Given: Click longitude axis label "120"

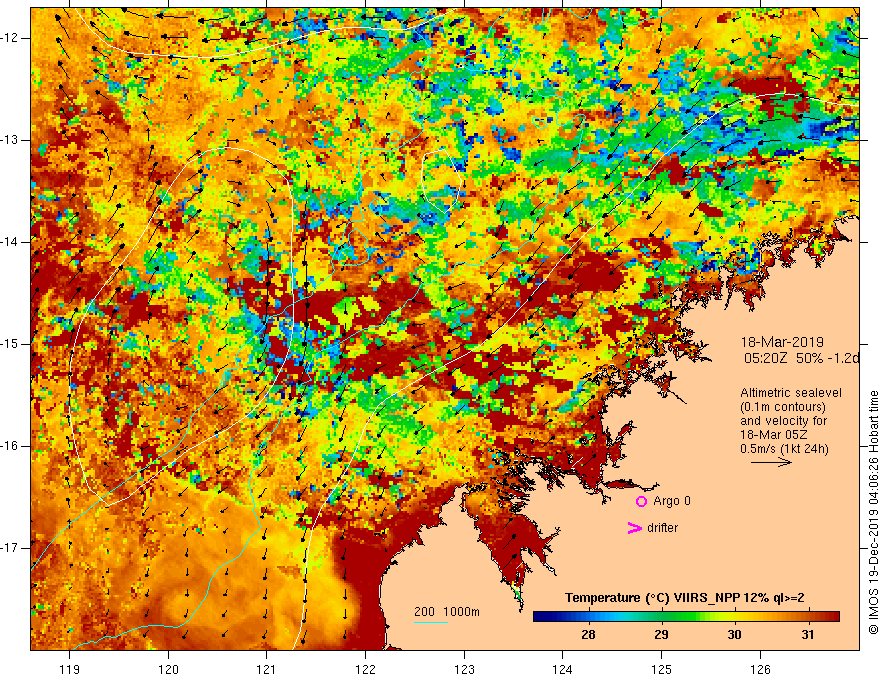Looking at the screenshot, I should click(168, 669).
